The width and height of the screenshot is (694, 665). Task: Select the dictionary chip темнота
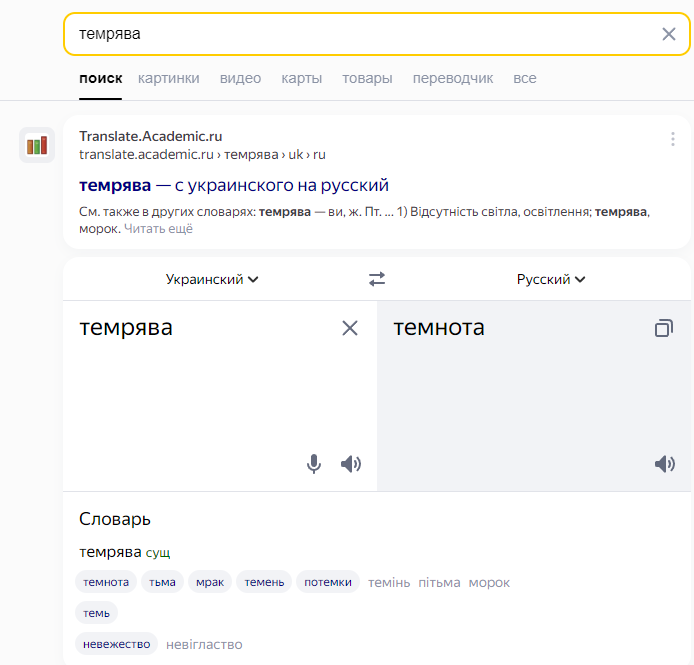(x=106, y=582)
